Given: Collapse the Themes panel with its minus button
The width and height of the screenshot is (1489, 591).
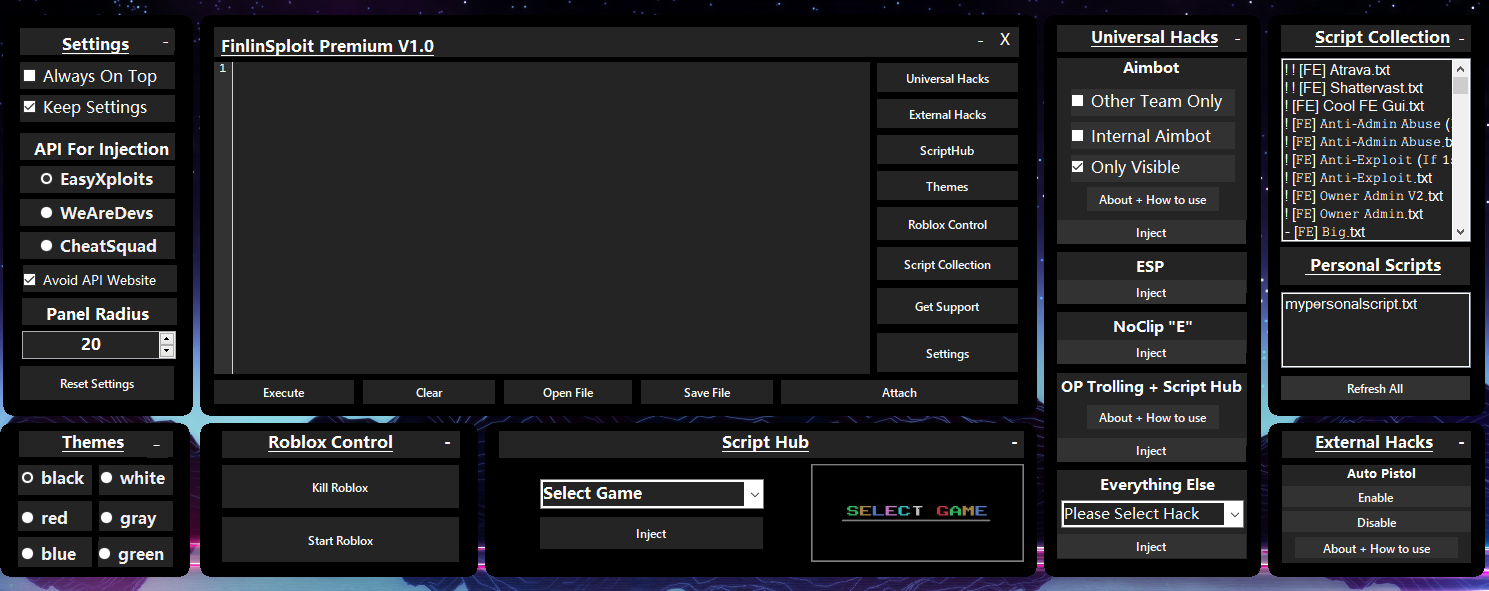Looking at the screenshot, I should 156,443.
